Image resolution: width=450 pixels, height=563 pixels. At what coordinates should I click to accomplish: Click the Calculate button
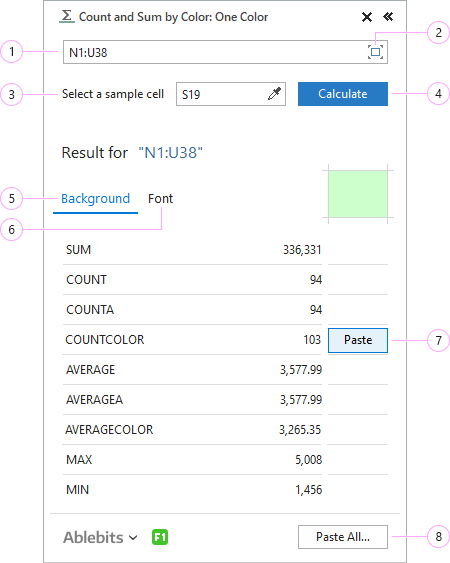click(x=343, y=94)
